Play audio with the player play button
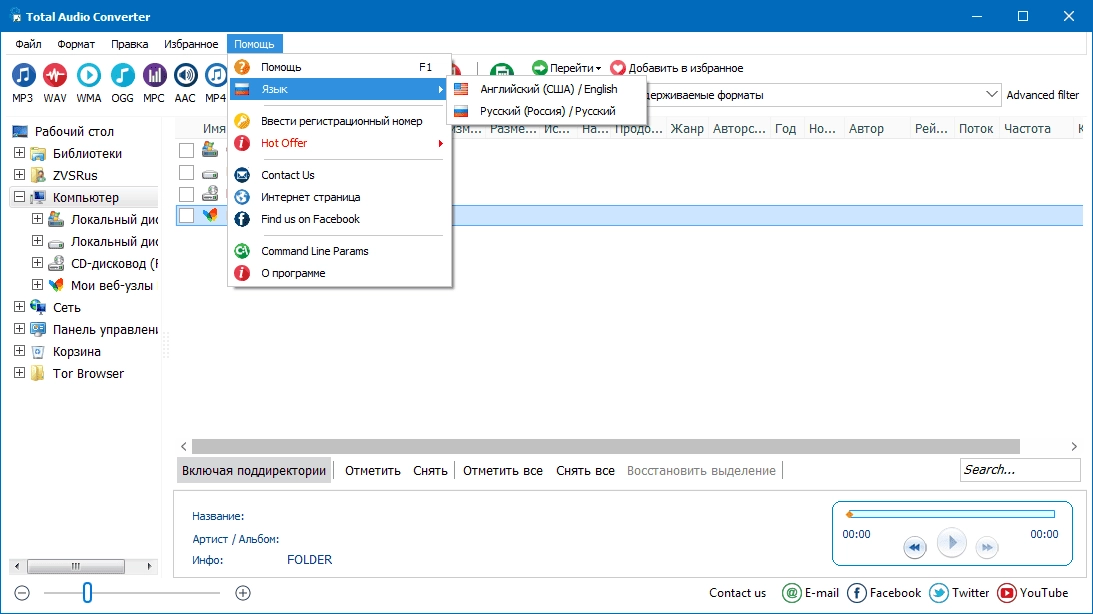Screen dimensions: 1093x614 (951, 542)
